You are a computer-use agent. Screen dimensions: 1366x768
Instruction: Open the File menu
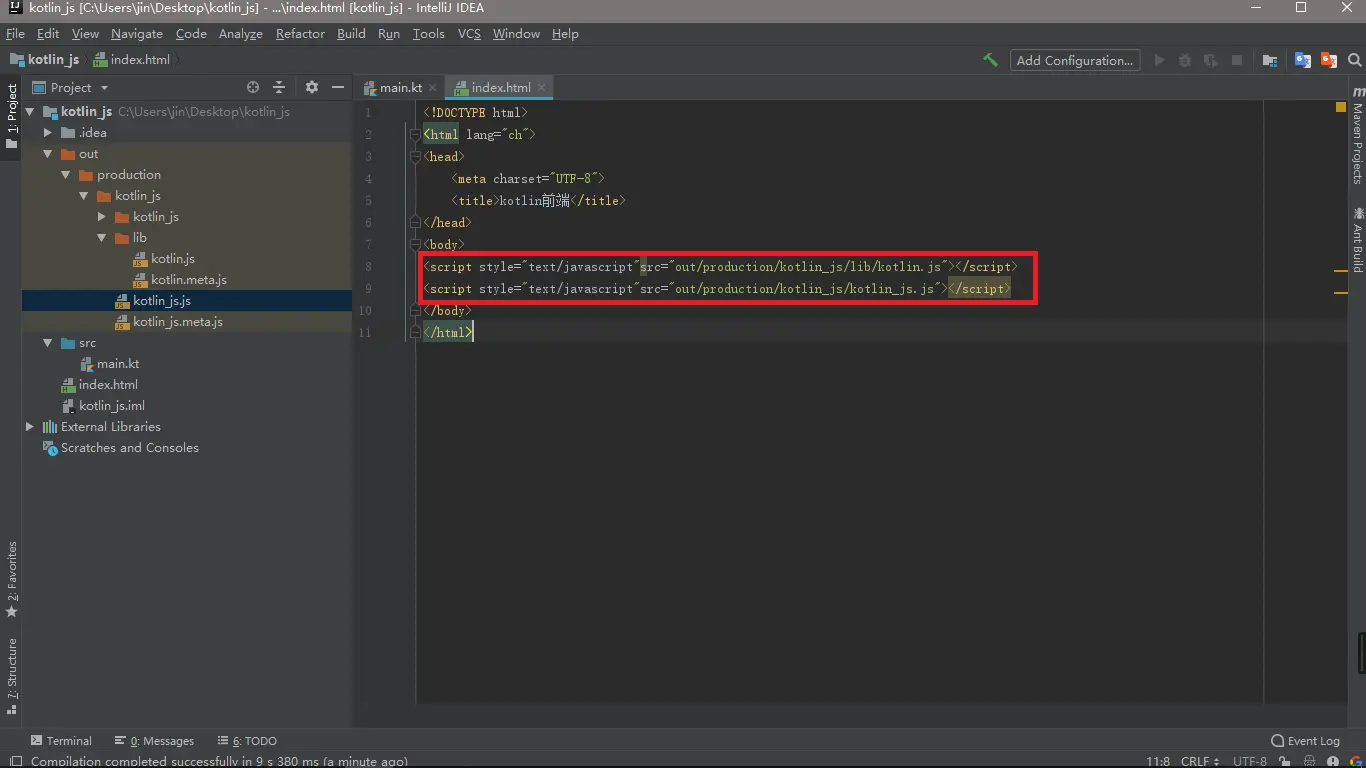(x=15, y=33)
